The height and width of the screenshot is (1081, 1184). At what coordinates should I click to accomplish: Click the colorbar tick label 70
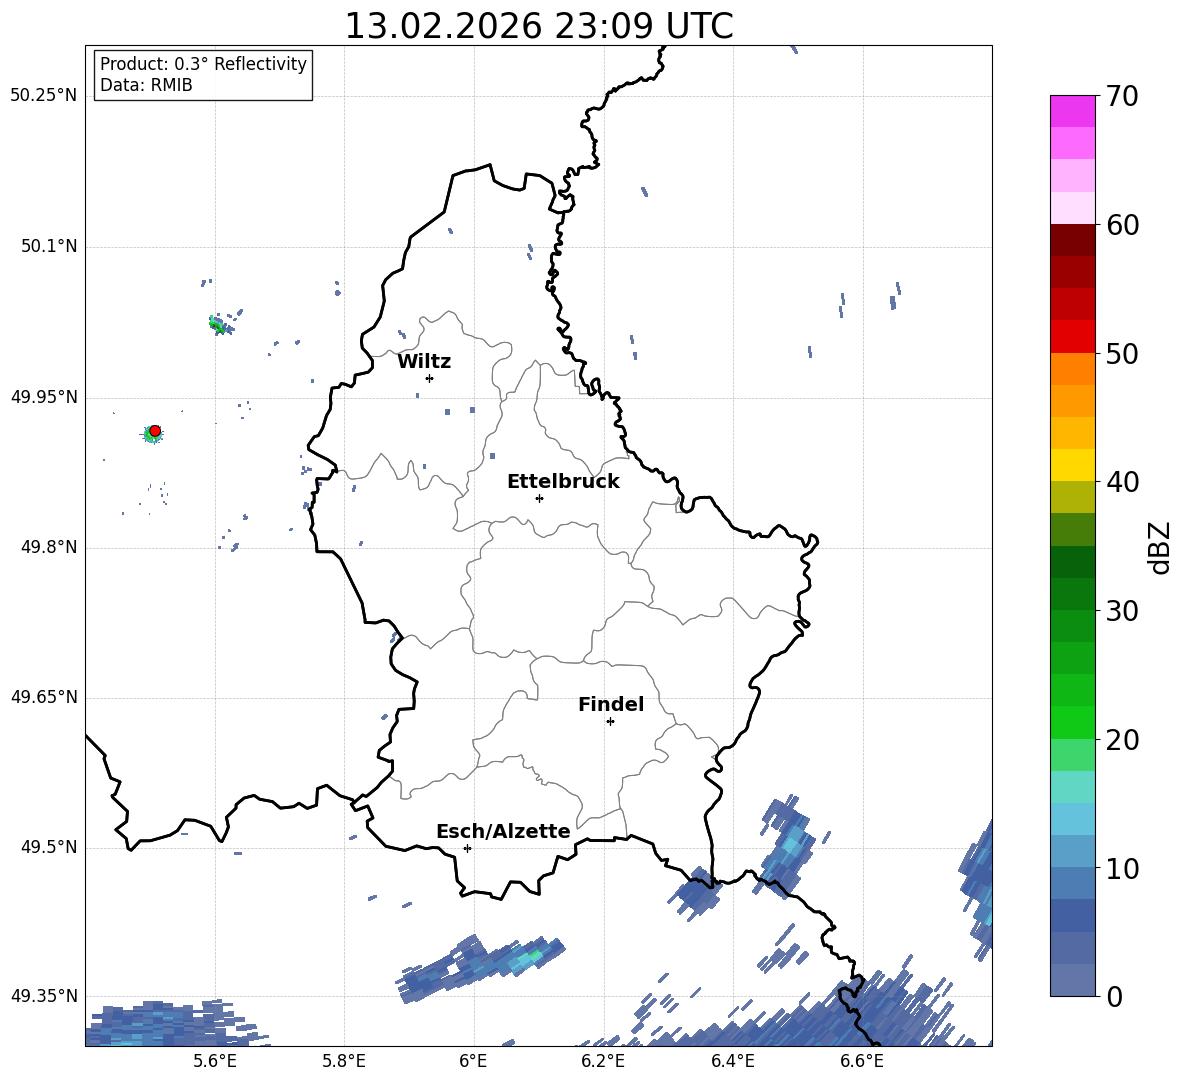pyautogui.click(x=1122, y=96)
